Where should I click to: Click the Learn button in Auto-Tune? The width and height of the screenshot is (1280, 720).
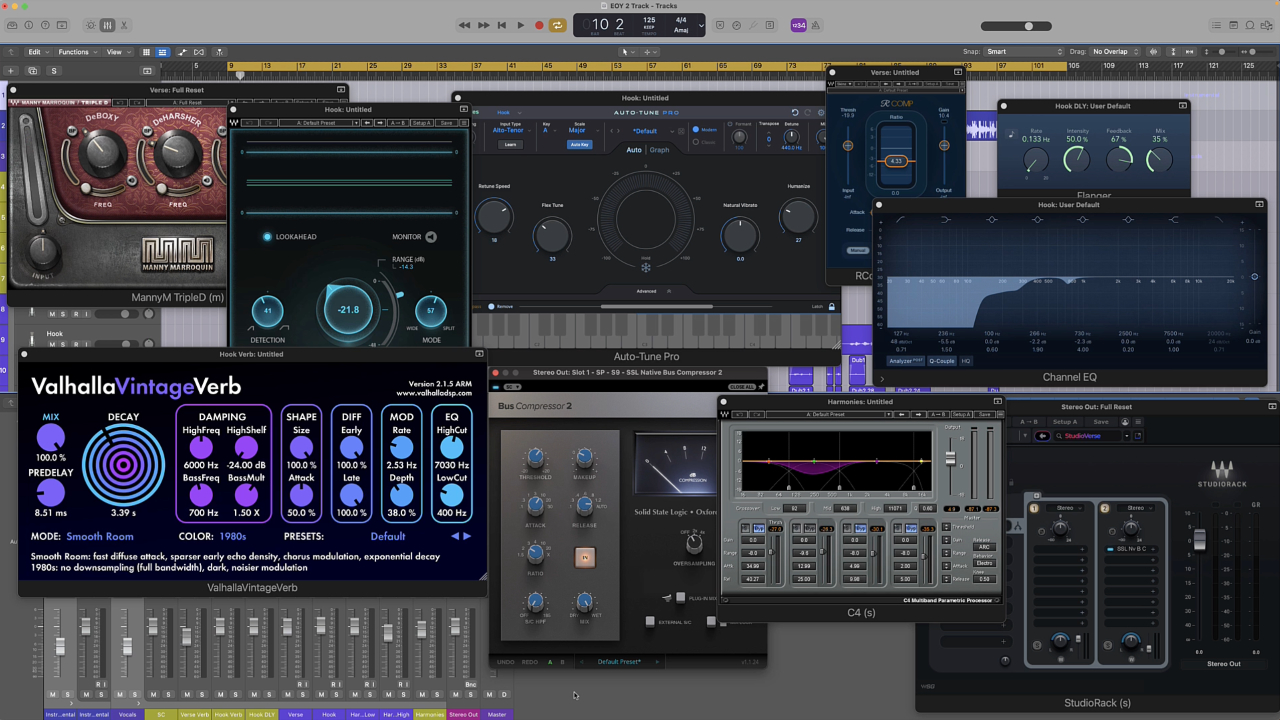(x=510, y=144)
